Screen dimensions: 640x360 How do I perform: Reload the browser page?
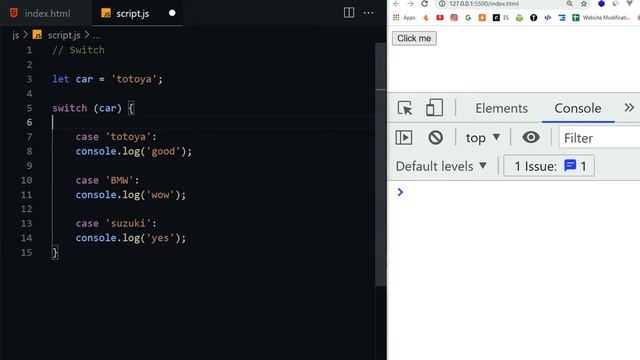424,4
